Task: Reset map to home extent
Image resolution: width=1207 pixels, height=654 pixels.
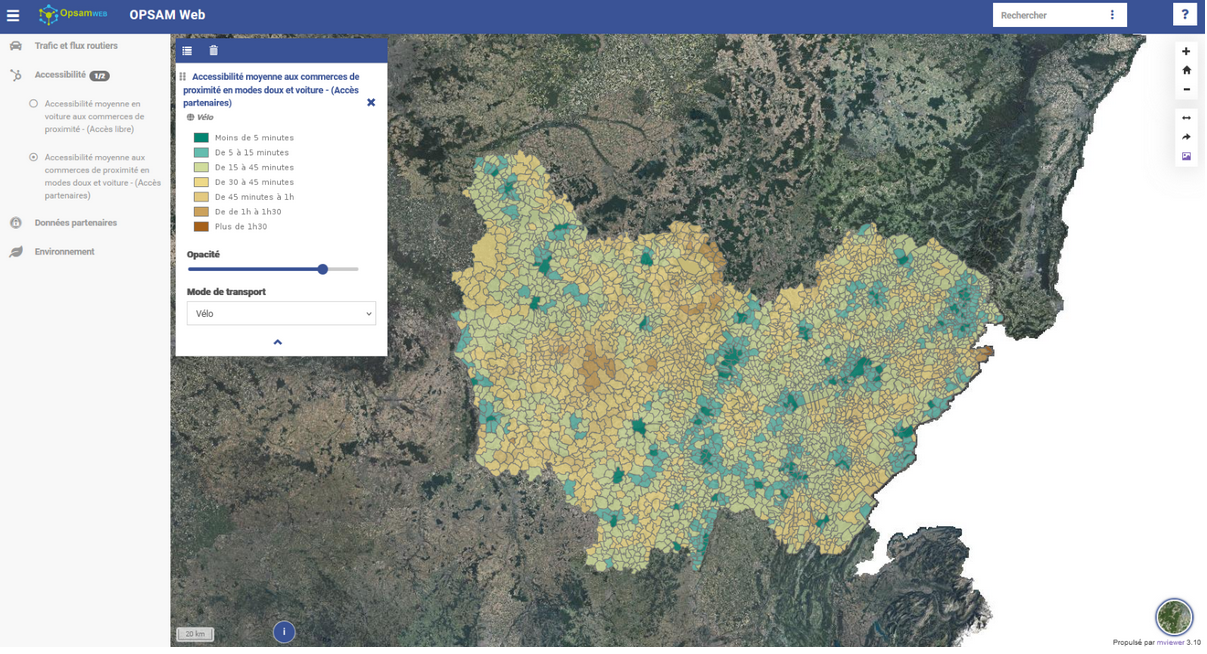Action: click(x=1188, y=70)
